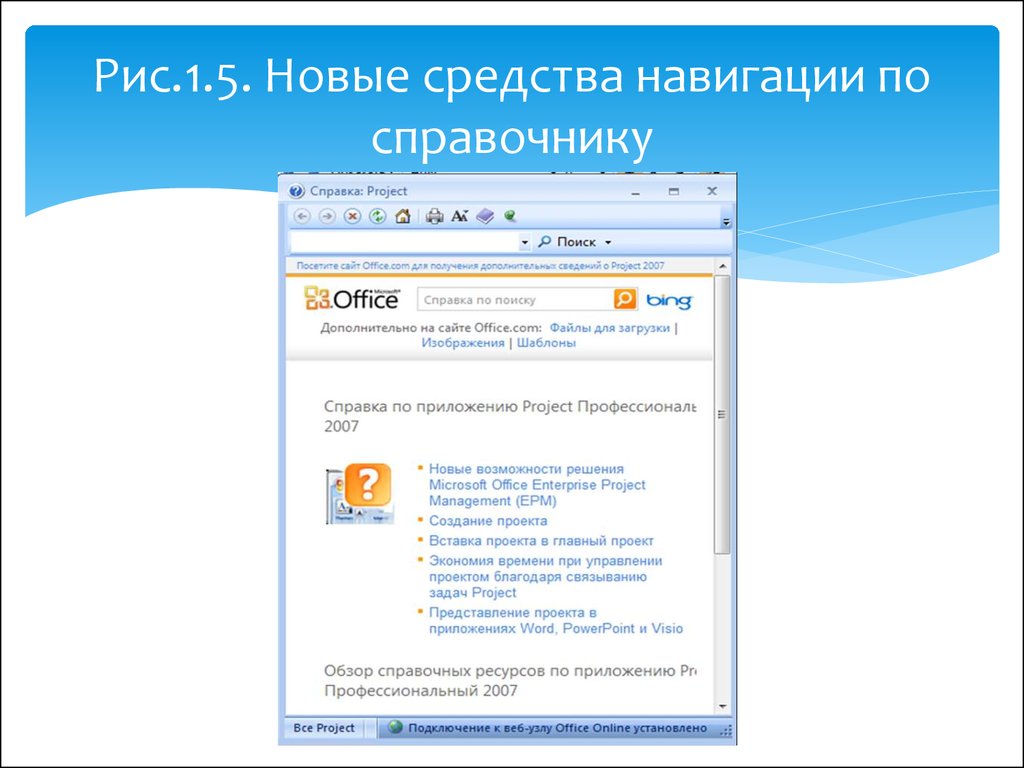This screenshot has width=1024, height=768.
Task: Click the scrollbar up arrow
Action: [x=722, y=266]
